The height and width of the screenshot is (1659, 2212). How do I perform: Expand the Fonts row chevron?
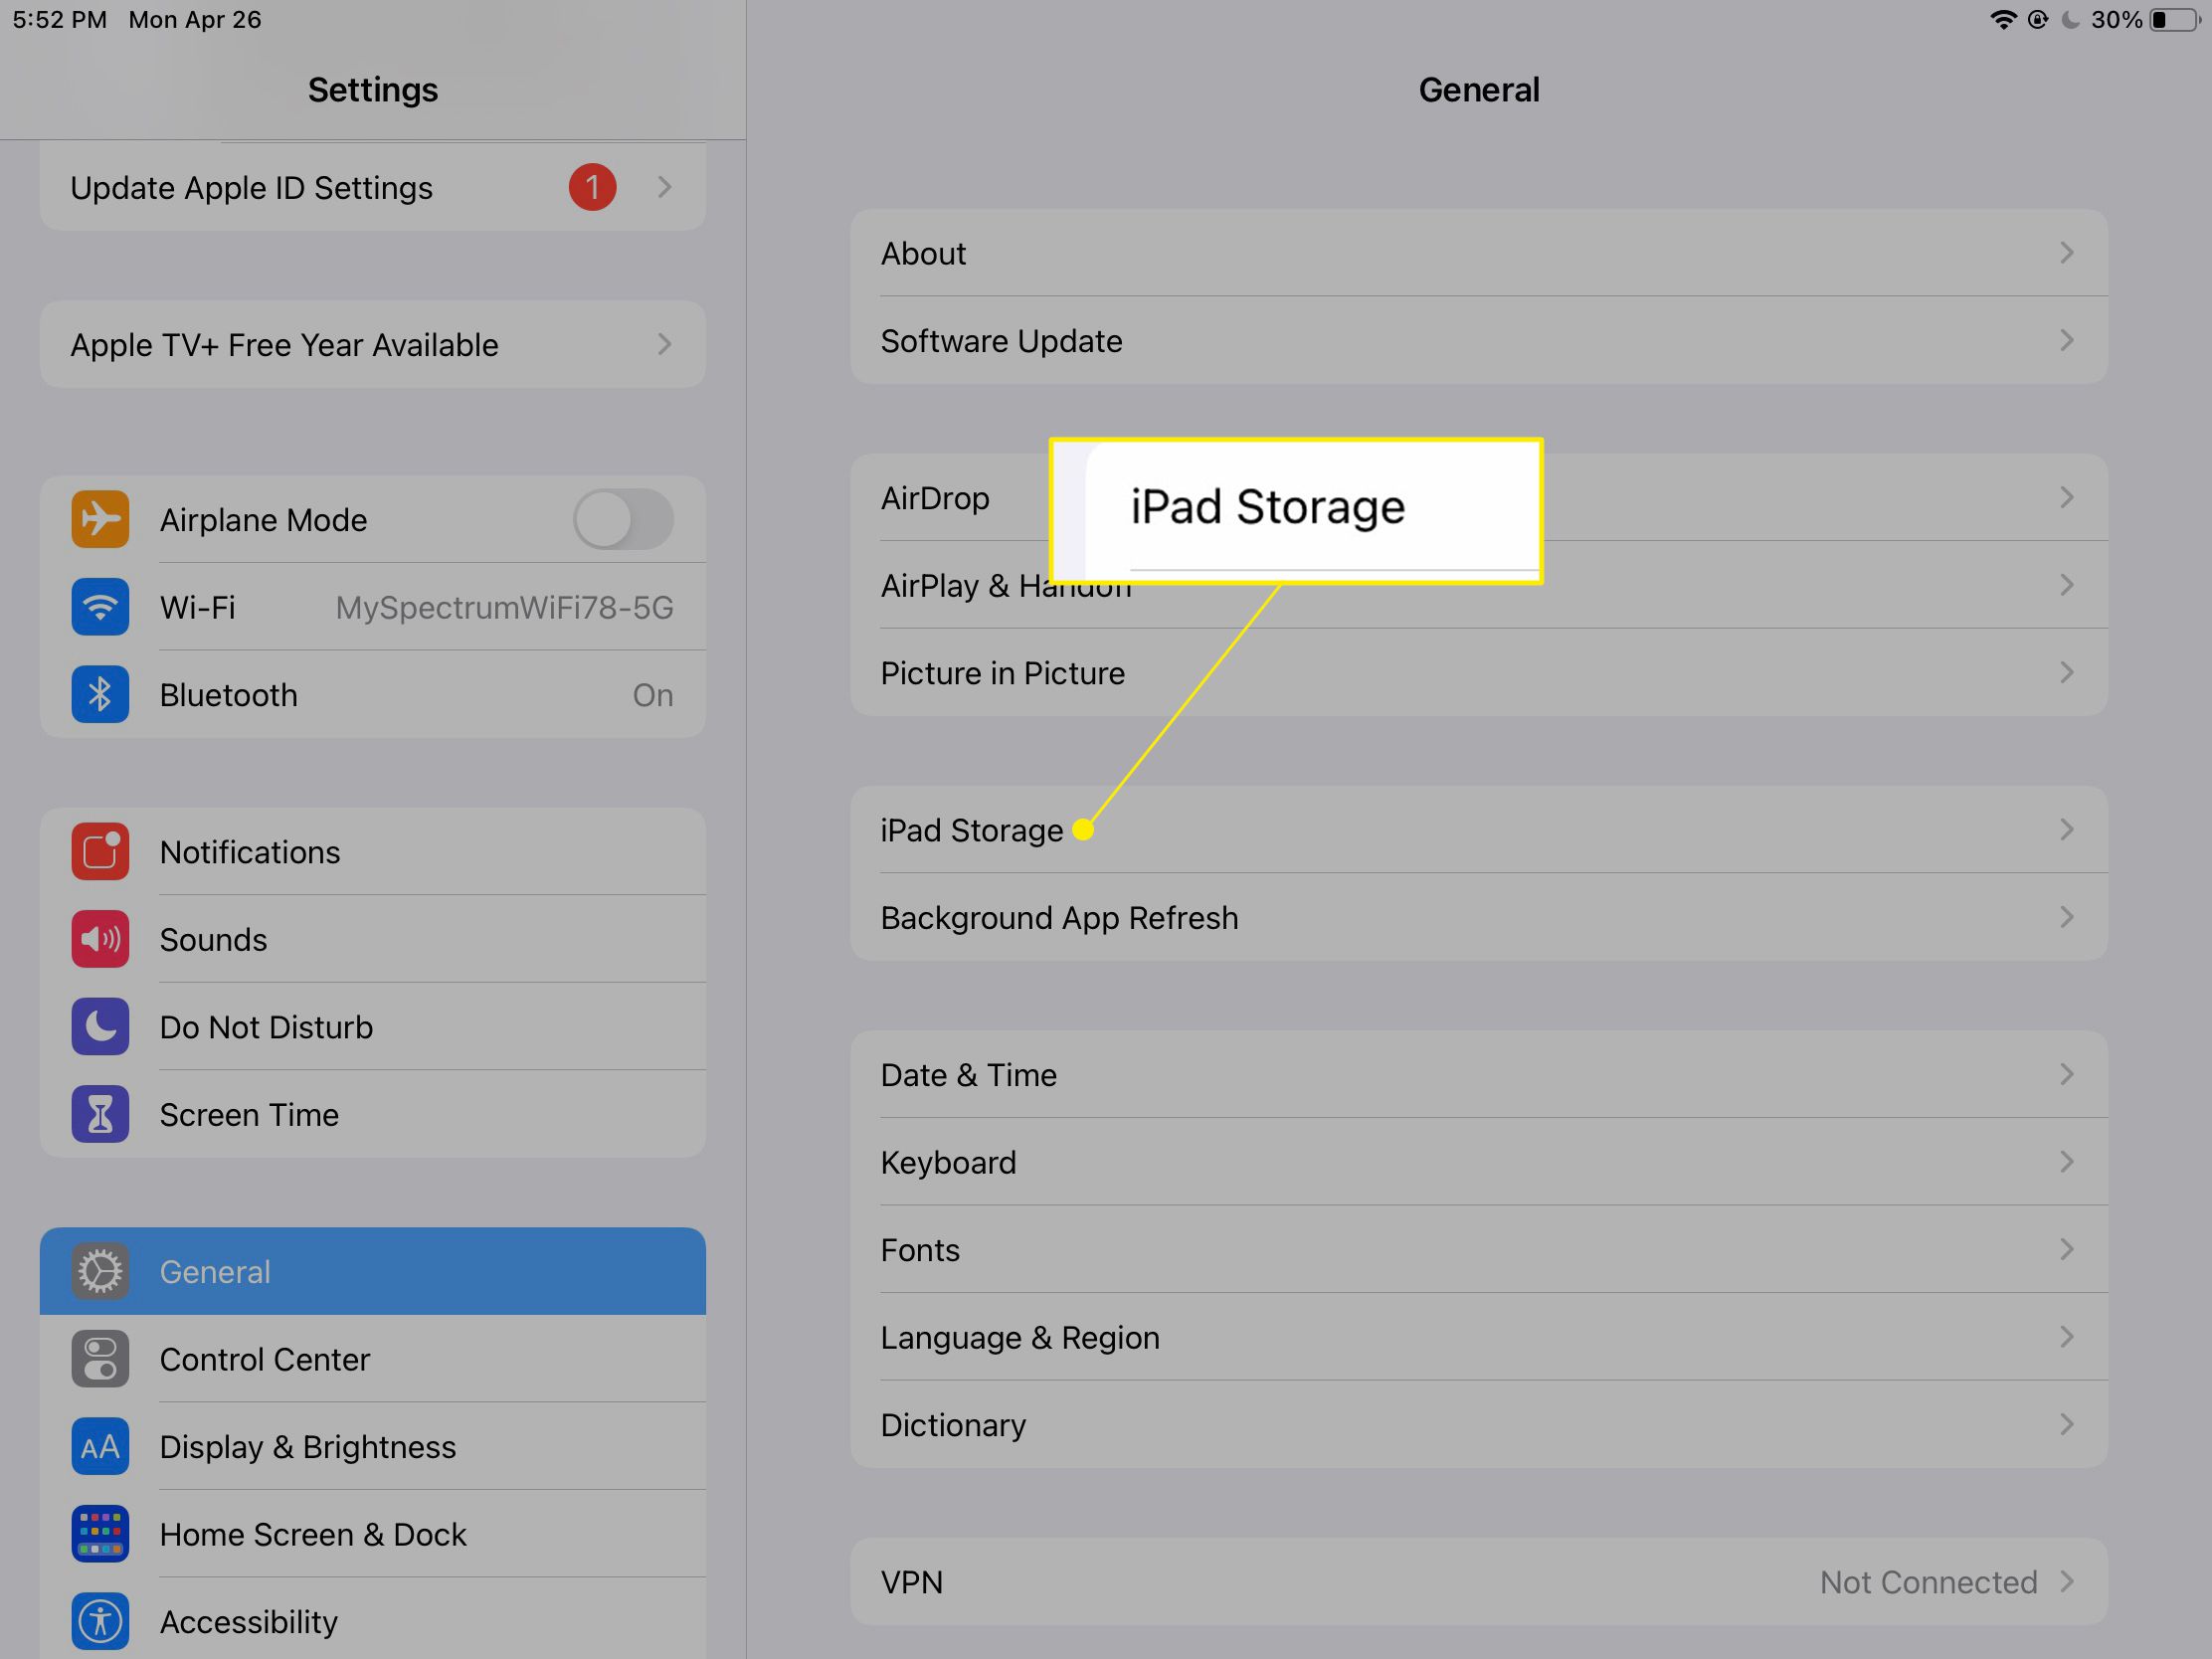(x=2067, y=1250)
